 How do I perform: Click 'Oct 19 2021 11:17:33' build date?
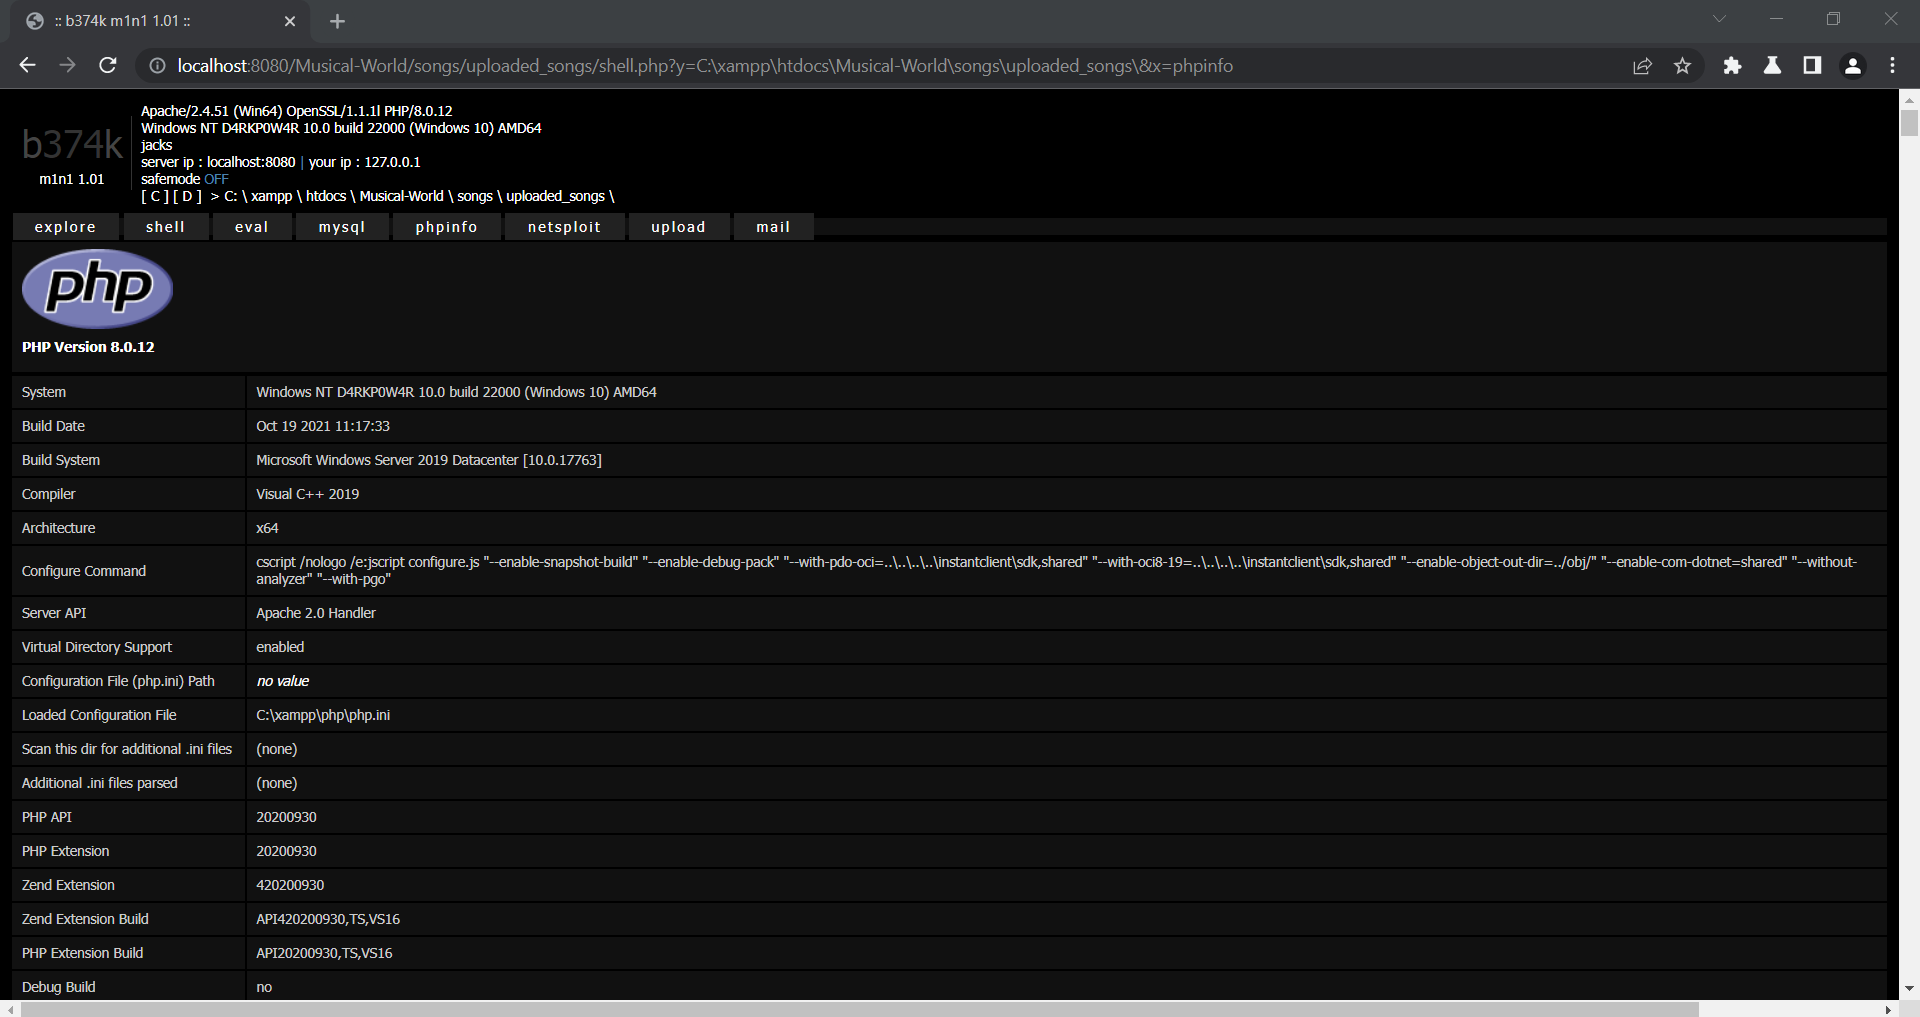point(323,426)
